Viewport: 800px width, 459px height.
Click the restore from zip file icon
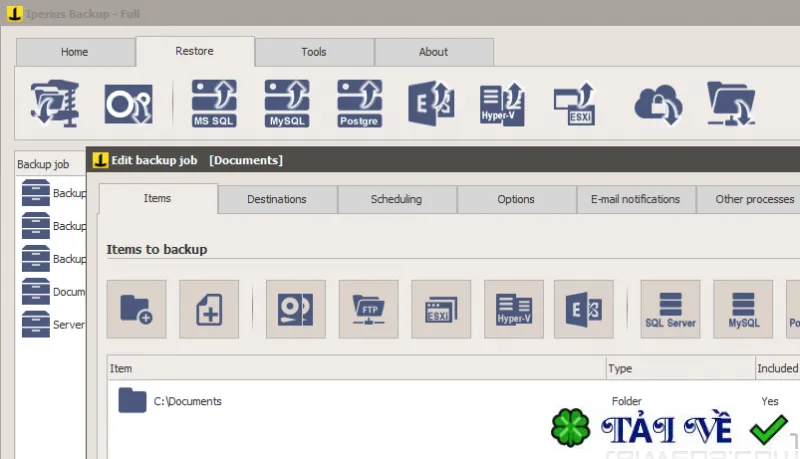tap(55, 104)
